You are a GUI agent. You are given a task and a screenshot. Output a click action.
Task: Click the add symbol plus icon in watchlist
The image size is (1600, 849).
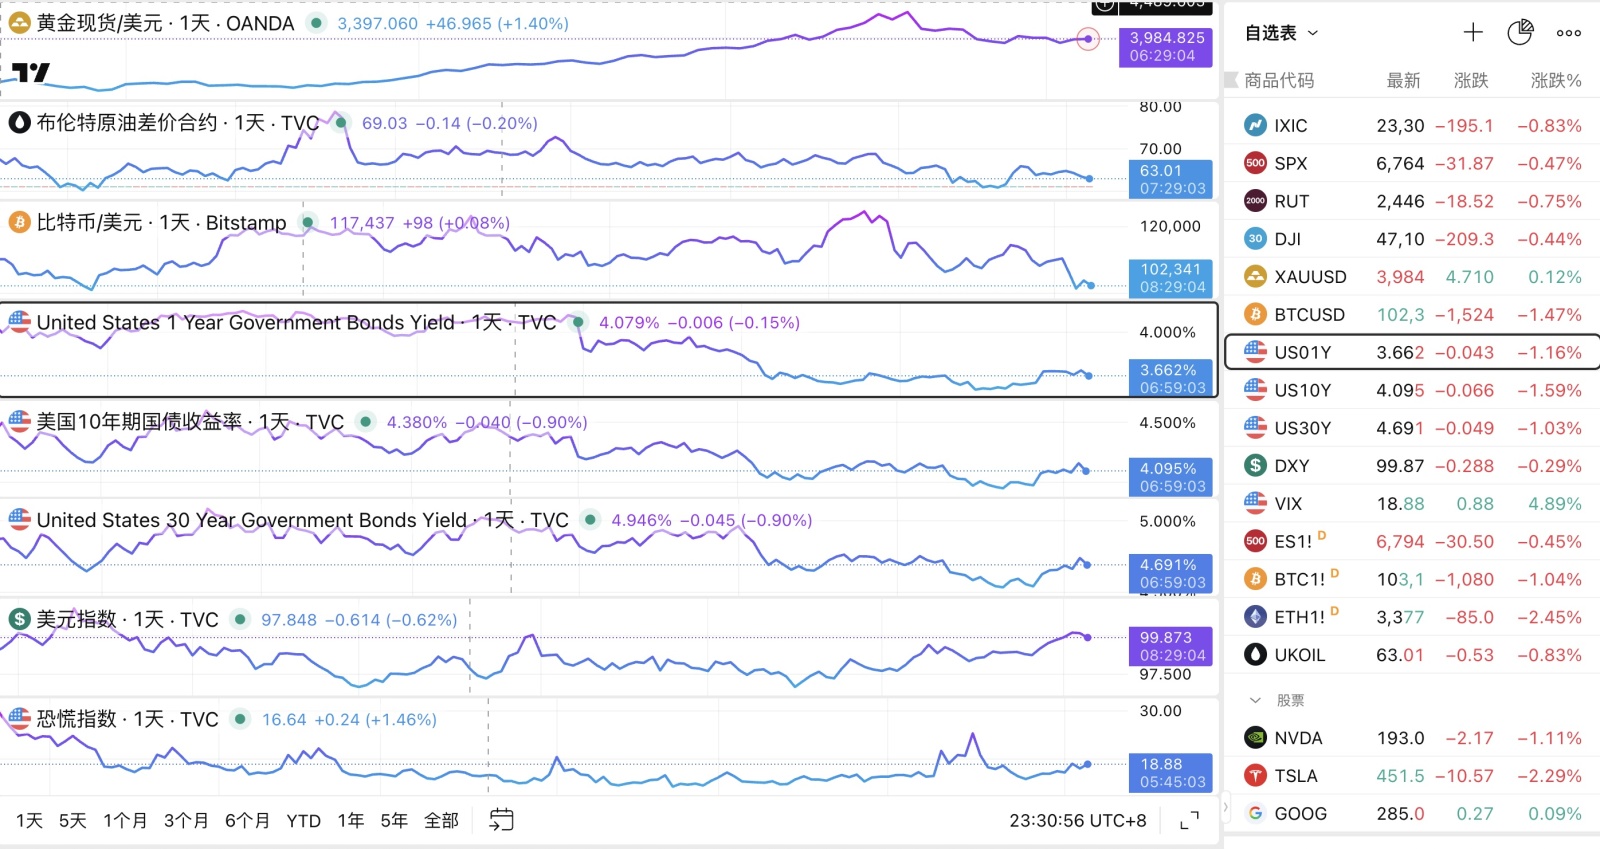[1473, 32]
